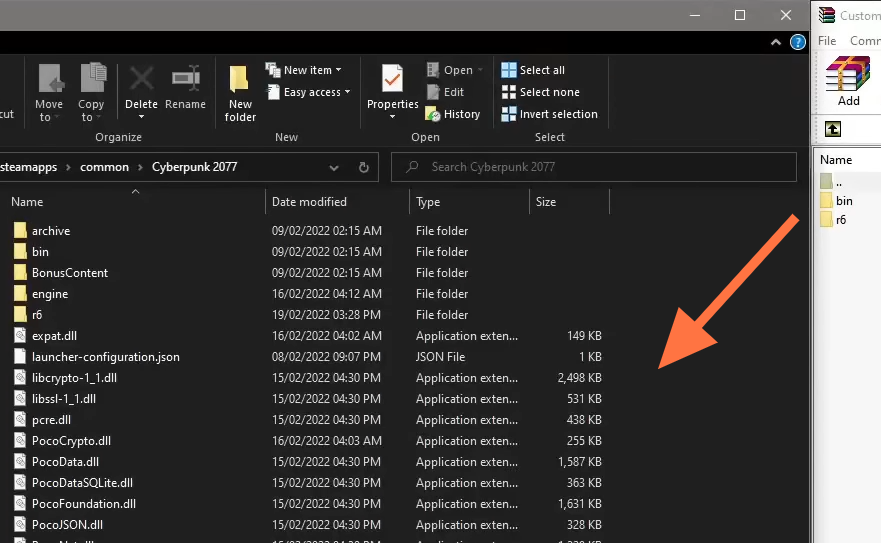Select the engine folder icon
Image resolution: width=881 pixels, height=543 pixels.
point(20,293)
